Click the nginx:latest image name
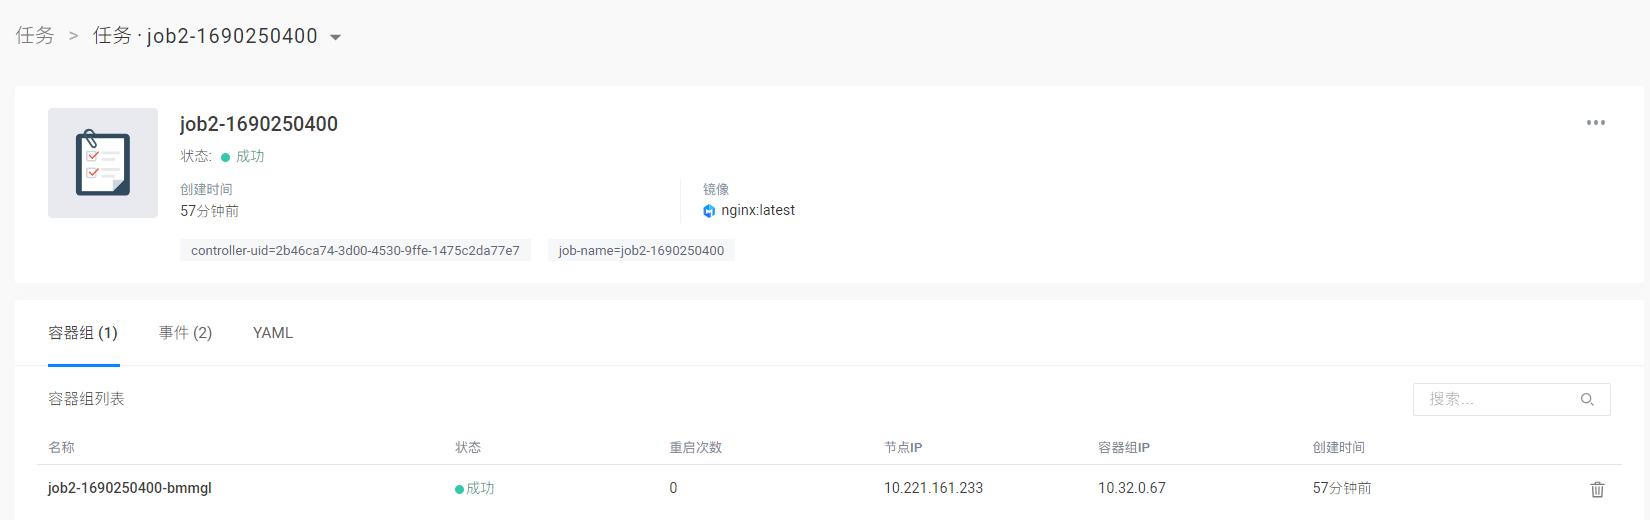The width and height of the screenshot is (1650, 520). click(x=758, y=210)
